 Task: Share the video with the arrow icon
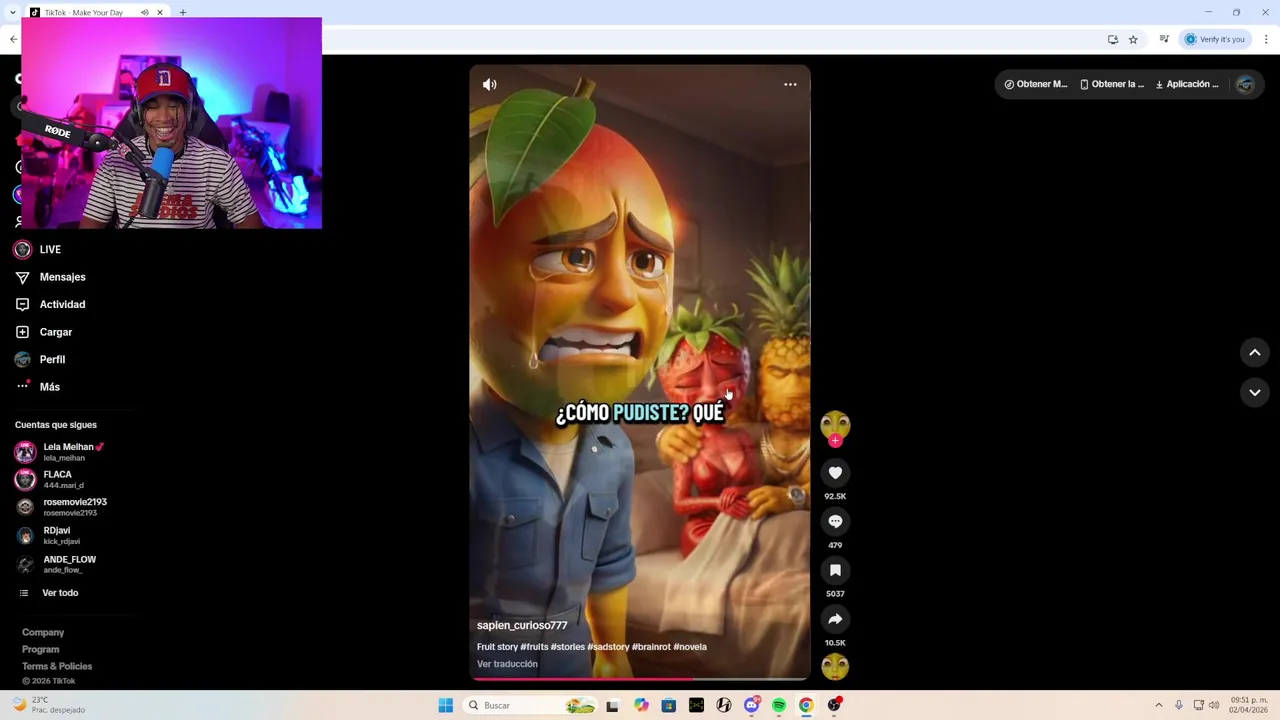click(x=835, y=619)
